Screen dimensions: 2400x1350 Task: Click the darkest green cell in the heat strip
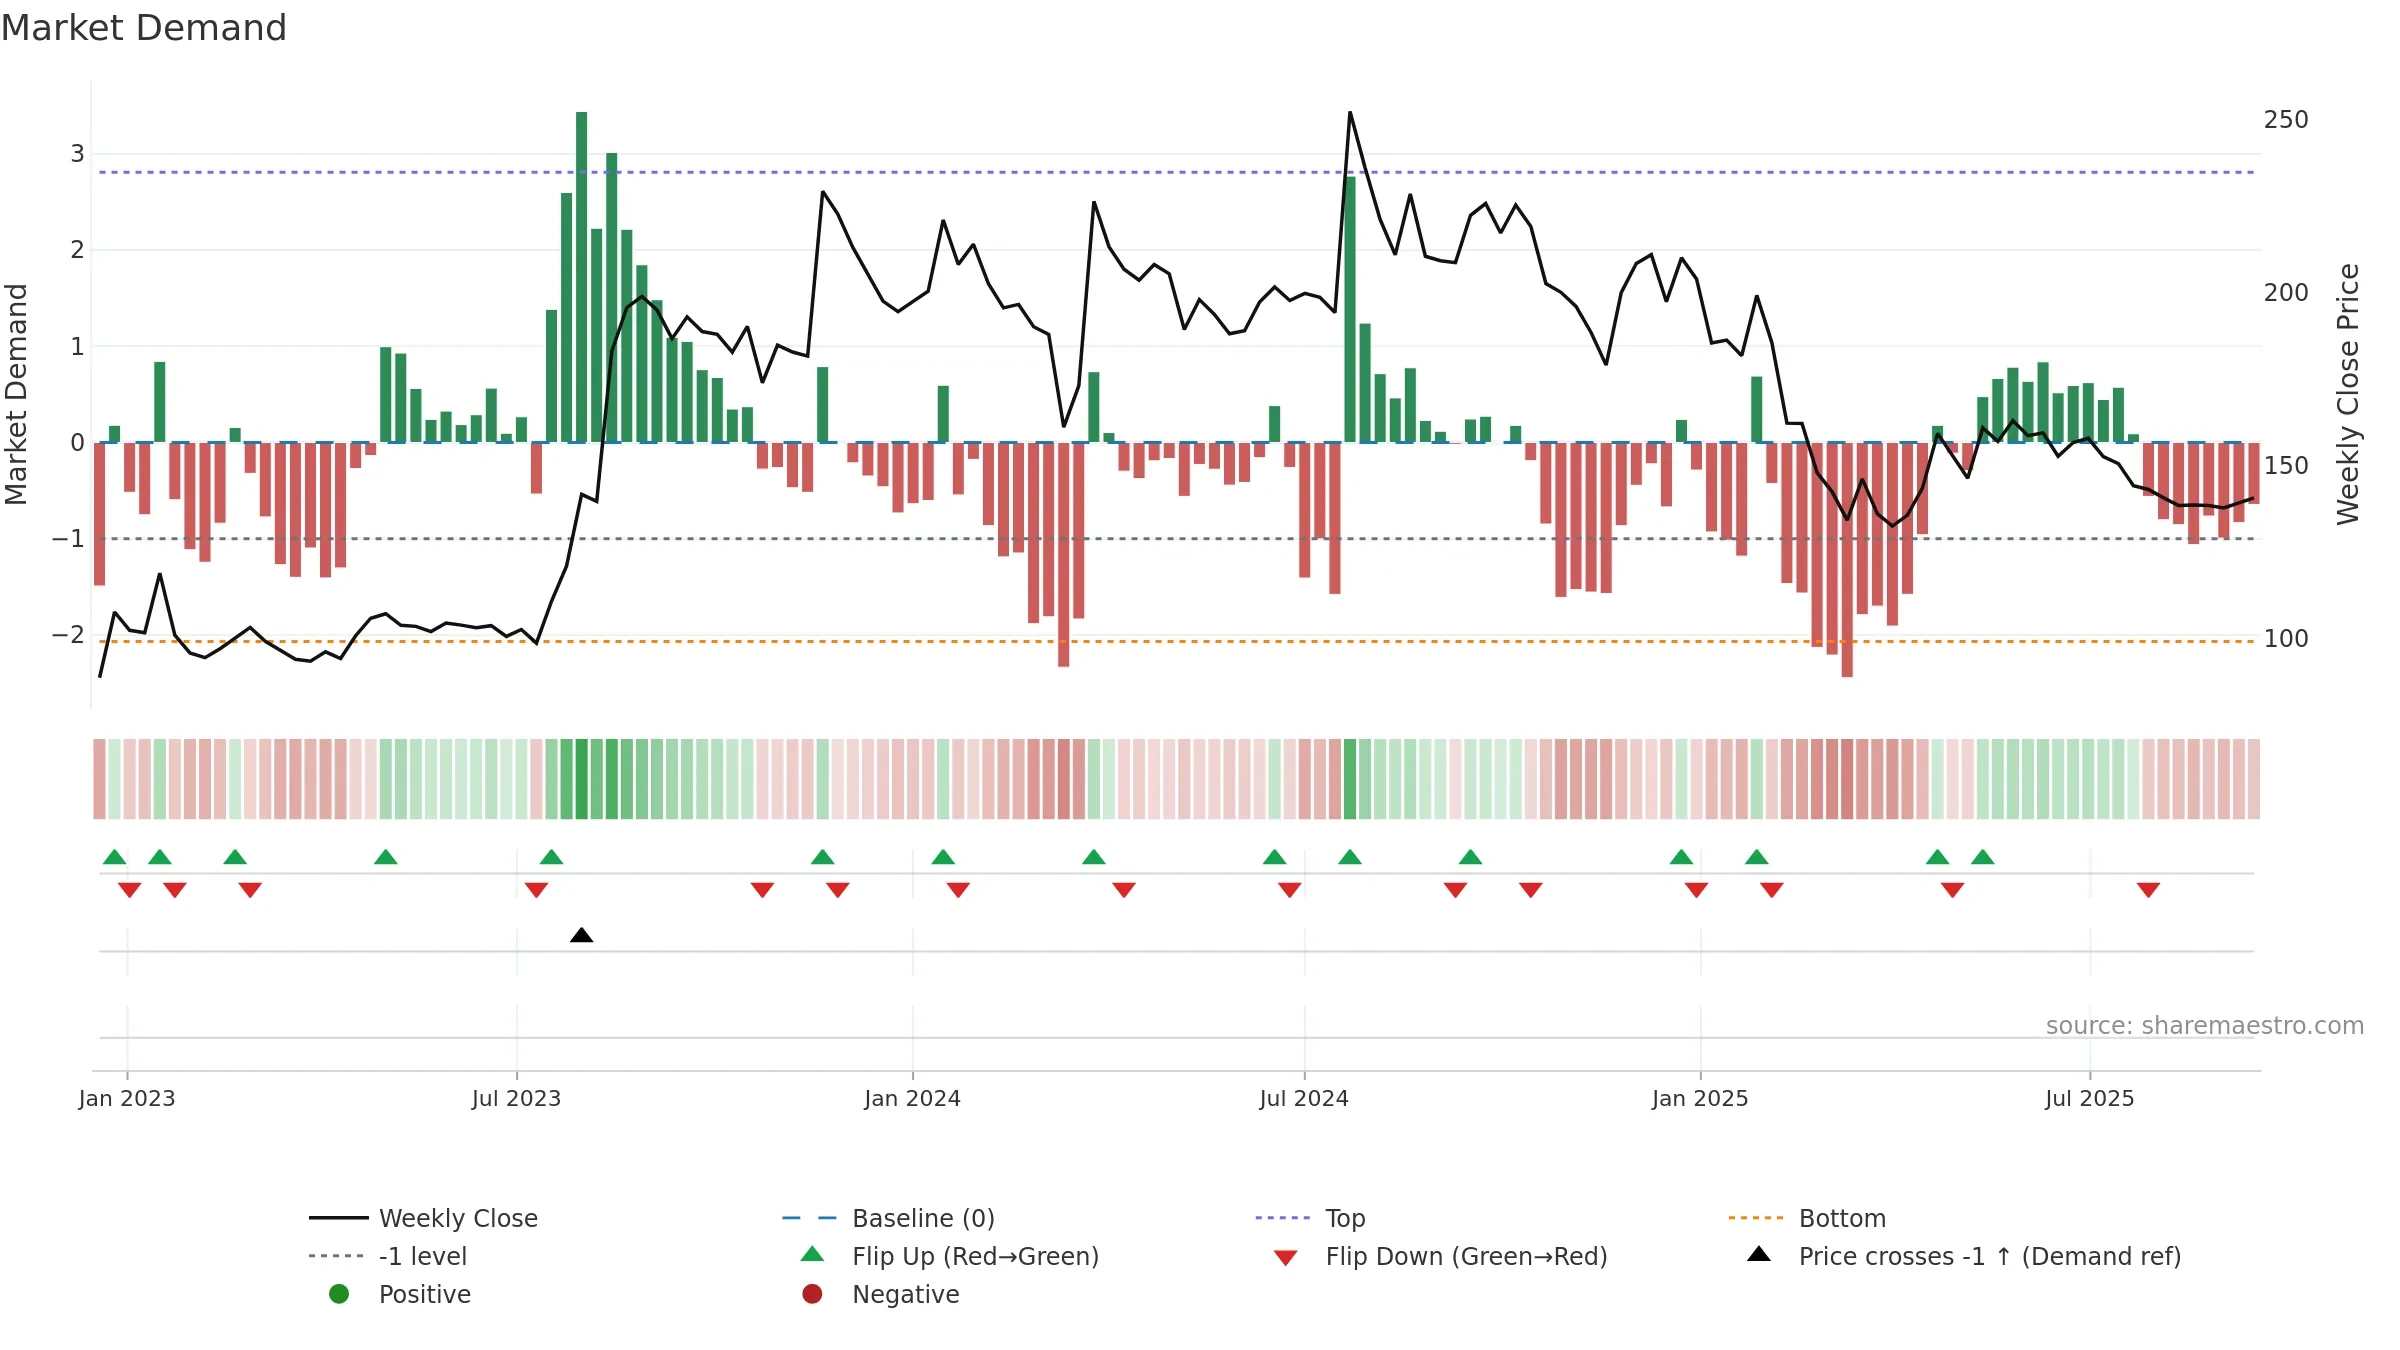point(581,779)
